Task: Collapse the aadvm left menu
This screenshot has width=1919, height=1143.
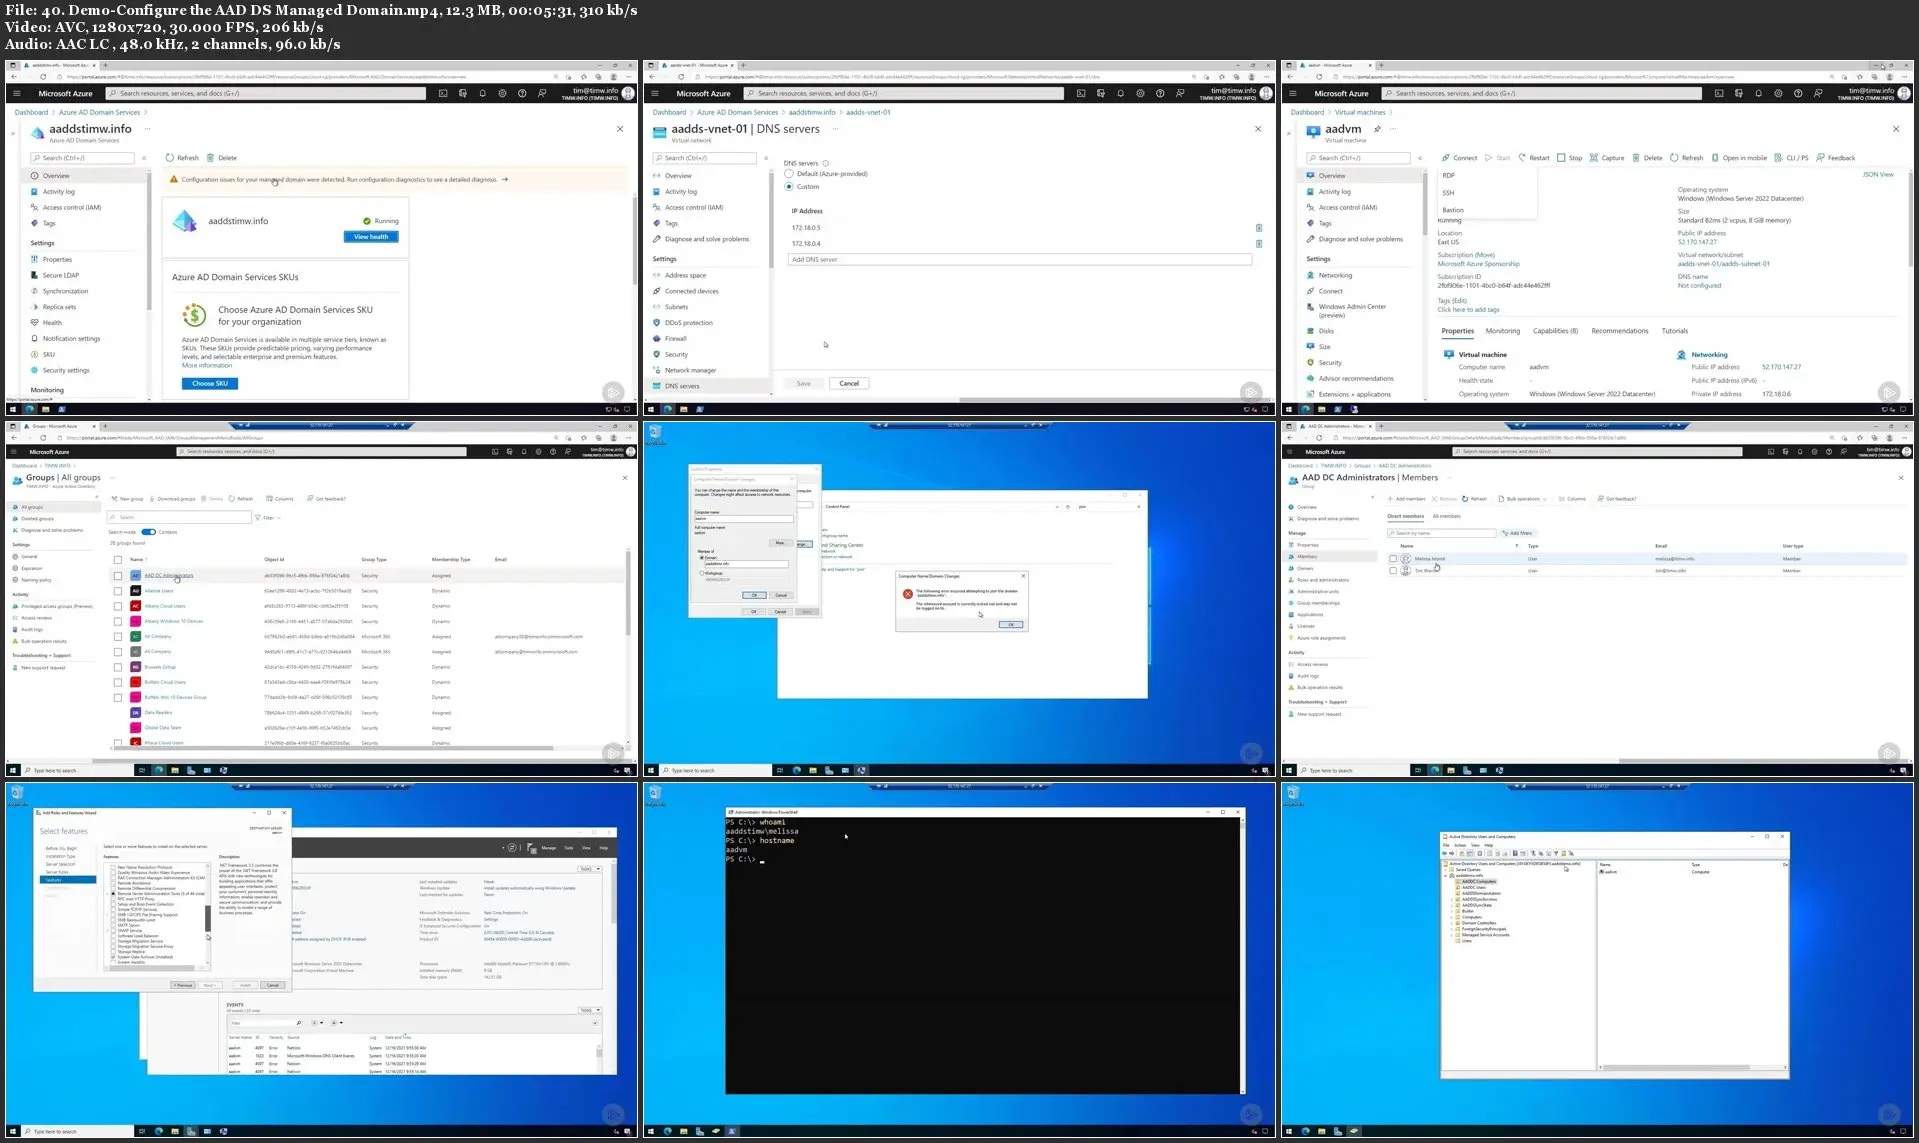Action: [1420, 158]
